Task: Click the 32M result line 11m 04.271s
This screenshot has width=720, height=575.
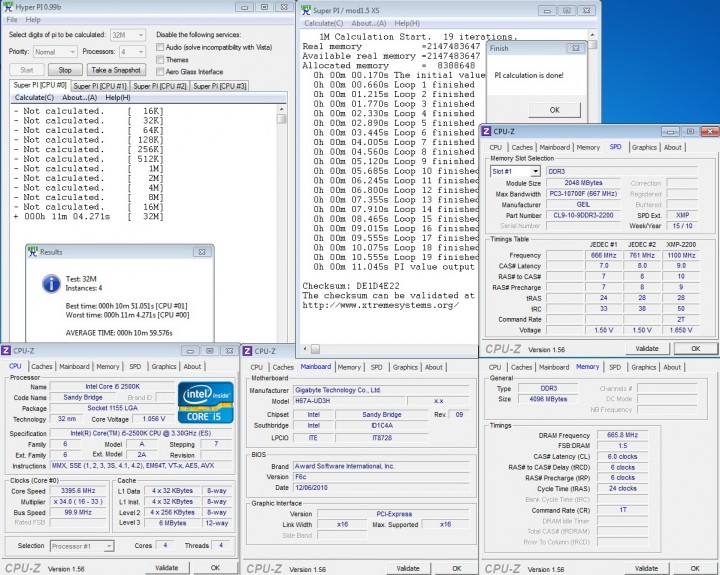Action: [x=88, y=216]
